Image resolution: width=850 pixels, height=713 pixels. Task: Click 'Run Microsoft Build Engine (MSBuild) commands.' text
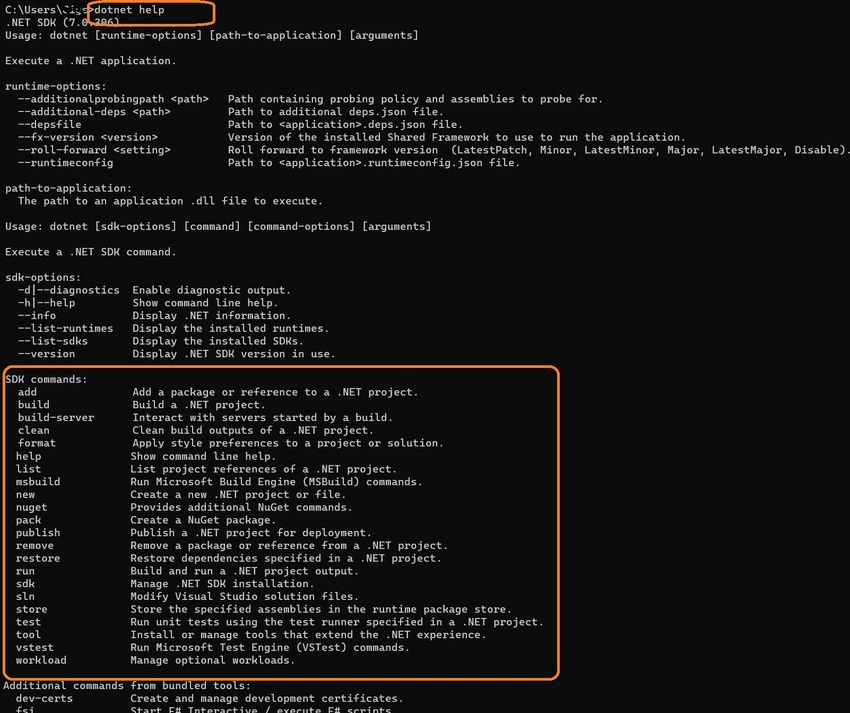pyautogui.click(x=276, y=481)
